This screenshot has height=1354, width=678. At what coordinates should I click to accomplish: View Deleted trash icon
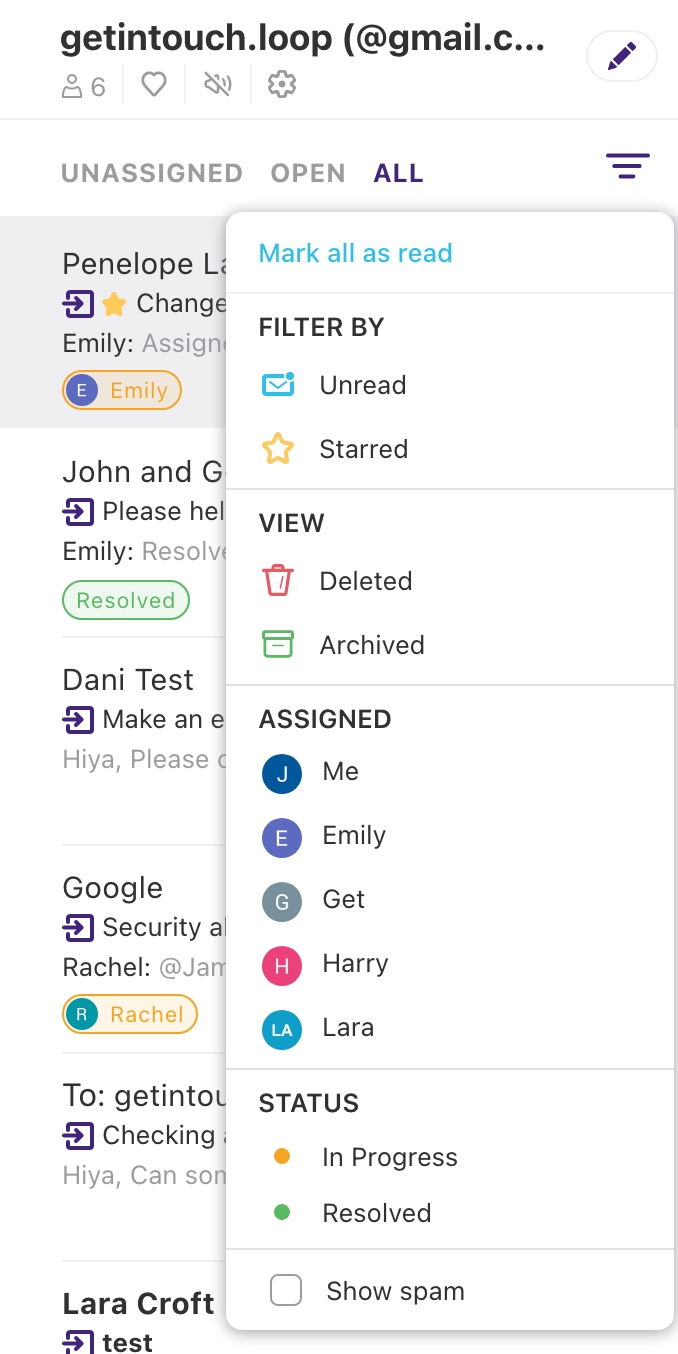pyautogui.click(x=278, y=581)
